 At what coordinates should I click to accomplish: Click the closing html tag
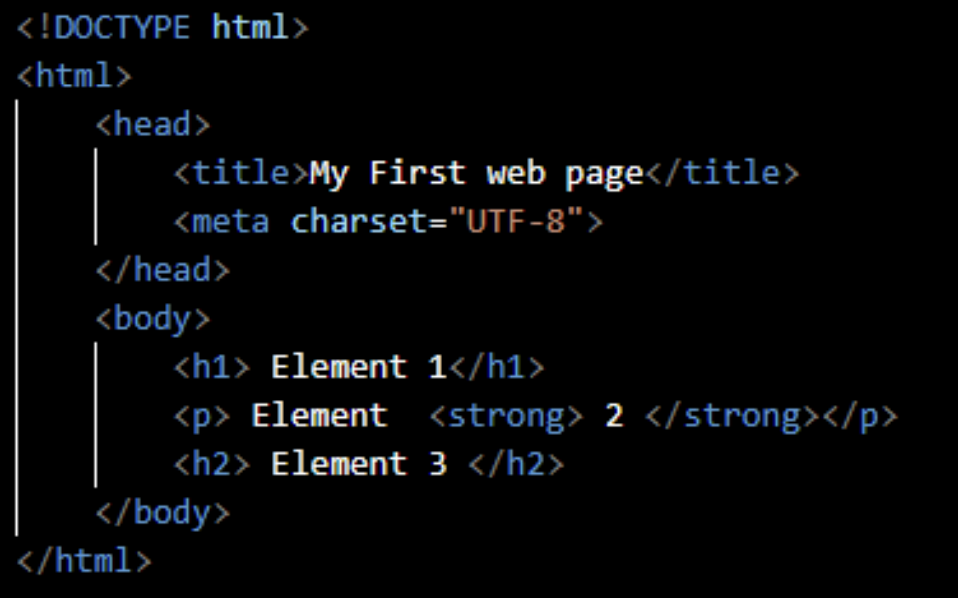[x=84, y=561]
